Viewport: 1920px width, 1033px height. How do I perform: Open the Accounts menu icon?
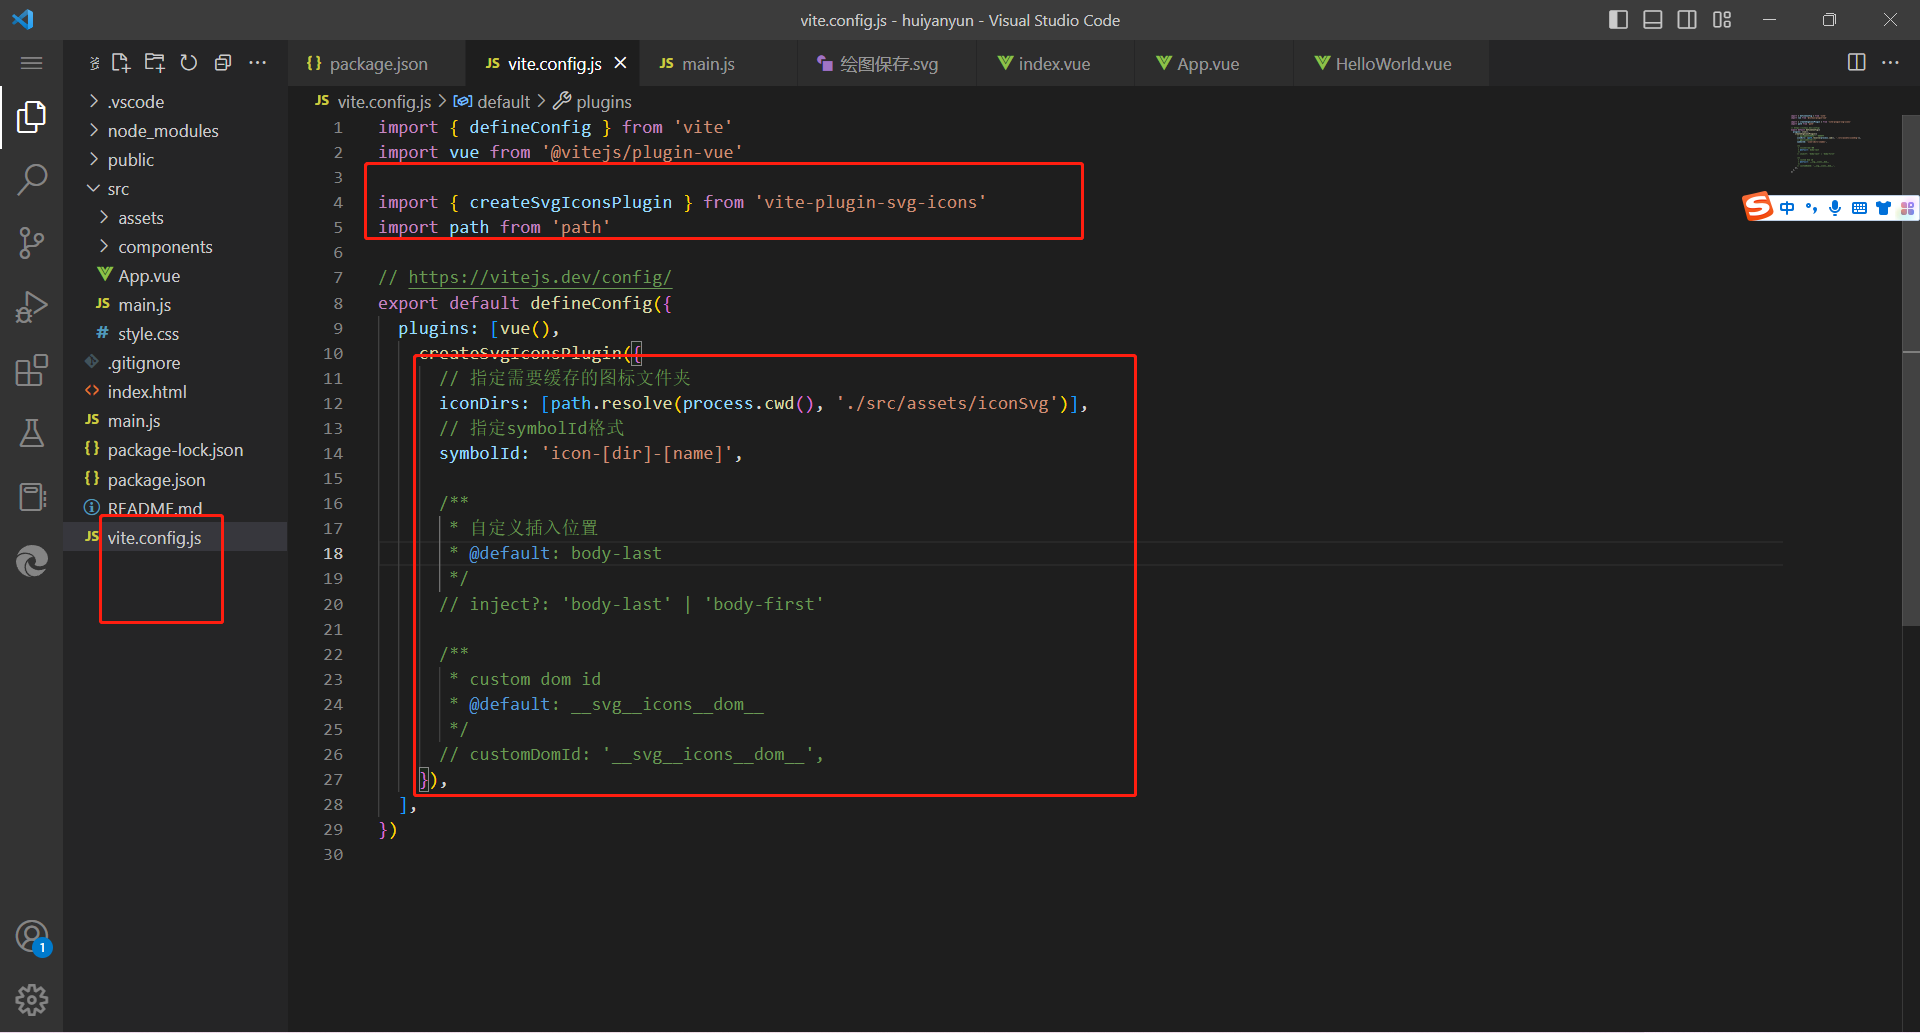pos(31,937)
